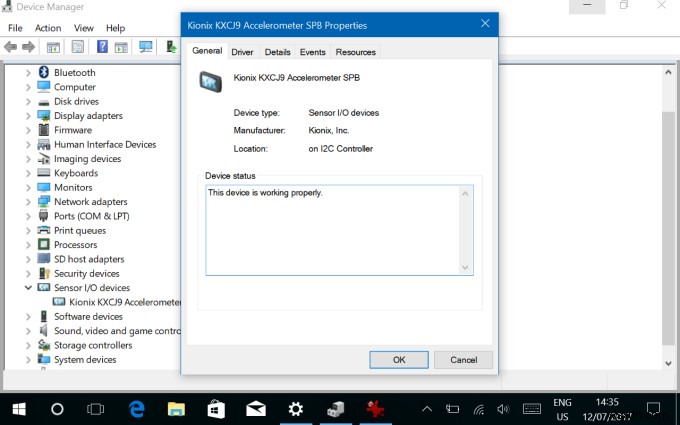Open File Explorer from the taskbar
The height and width of the screenshot is (425, 680).
point(176,409)
